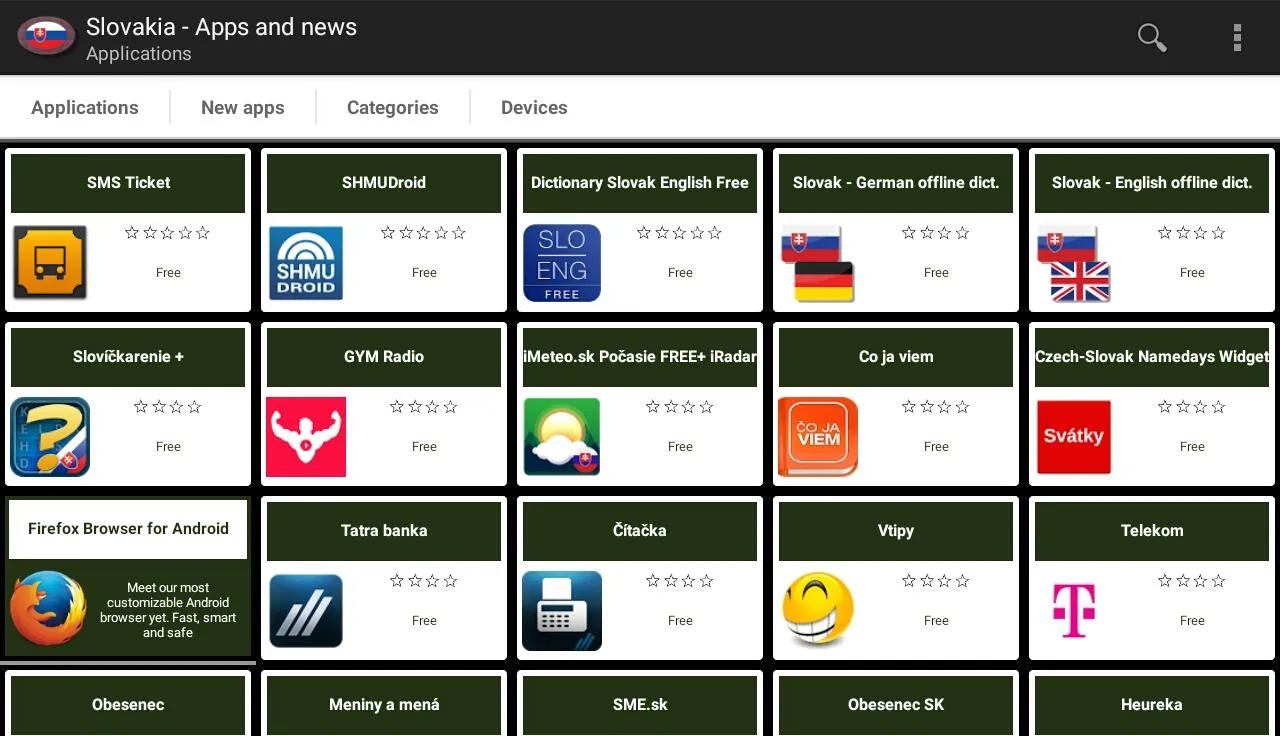Open the Firefox Browser for Android ad title
Screen dimensions: 1280x736
pos(128,528)
